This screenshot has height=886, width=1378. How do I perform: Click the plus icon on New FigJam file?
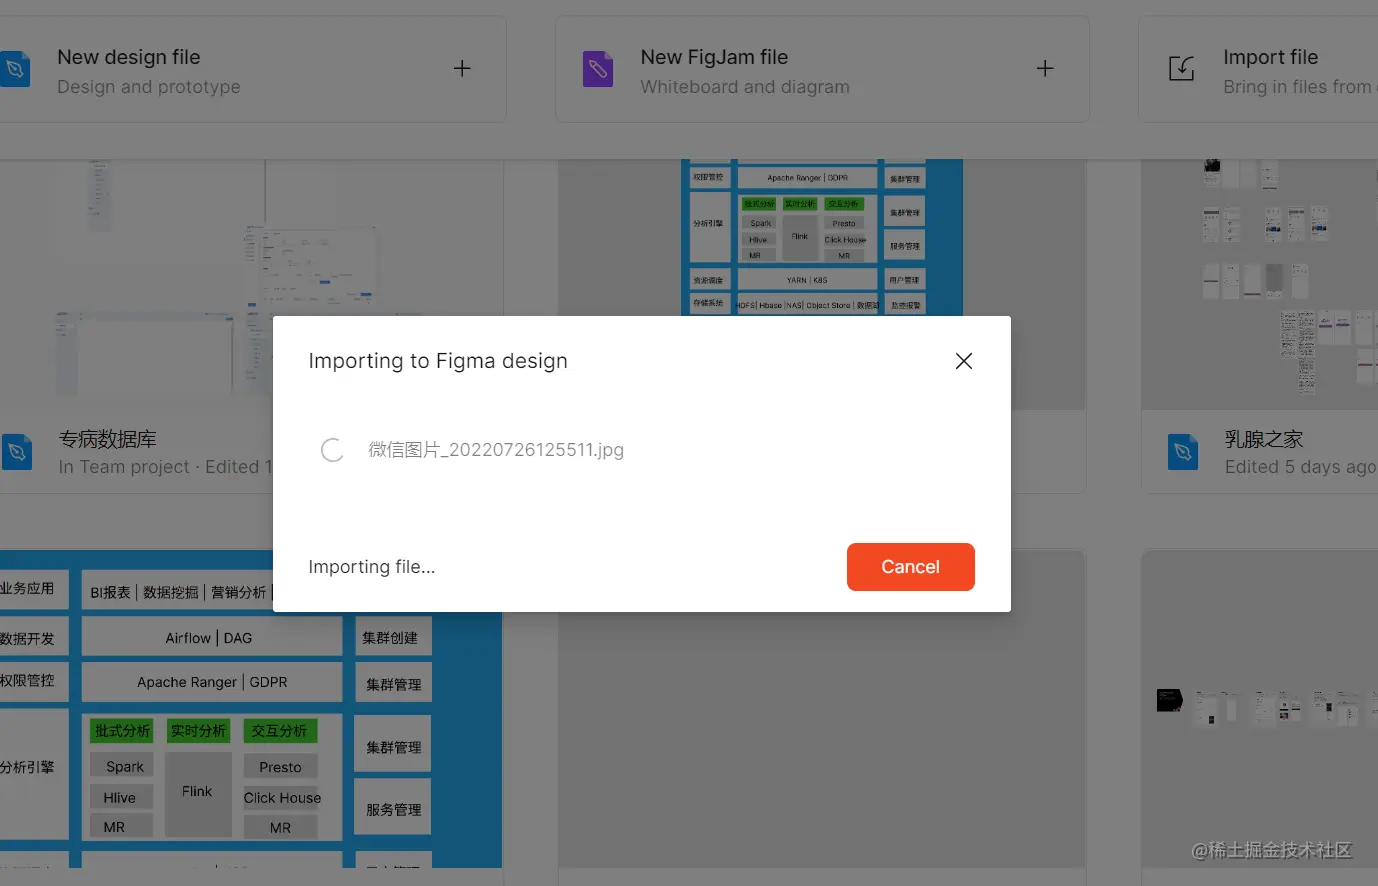coord(1045,68)
